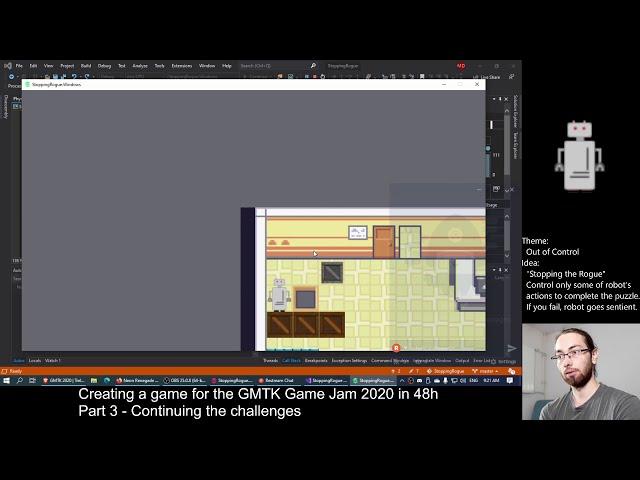Screen dimensions: 640x480
Task: Open the Exception Settings tab
Action: pos(349,360)
